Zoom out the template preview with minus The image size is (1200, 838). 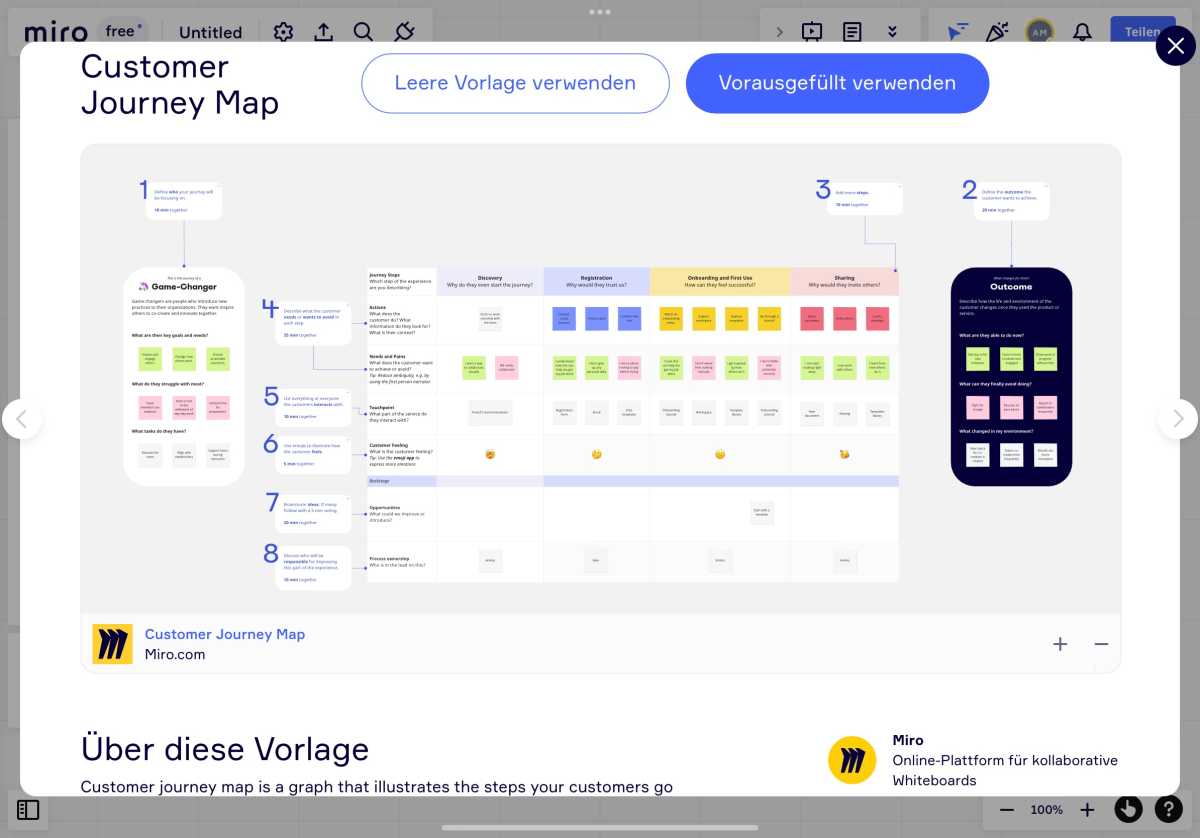coord(1101,644)
